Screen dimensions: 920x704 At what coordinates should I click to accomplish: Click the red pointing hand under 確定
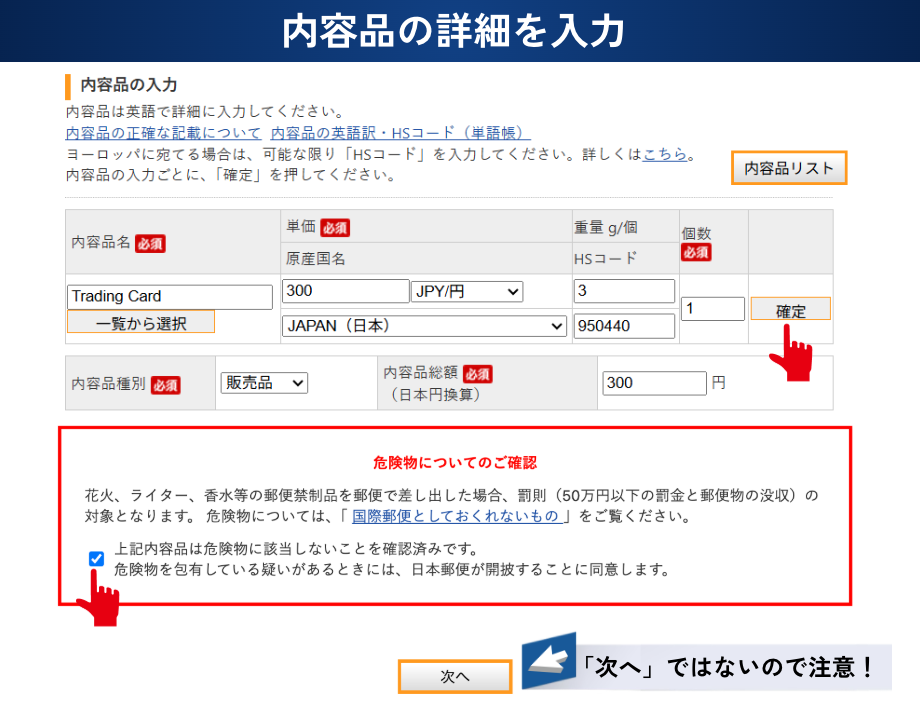pos(794,356)
